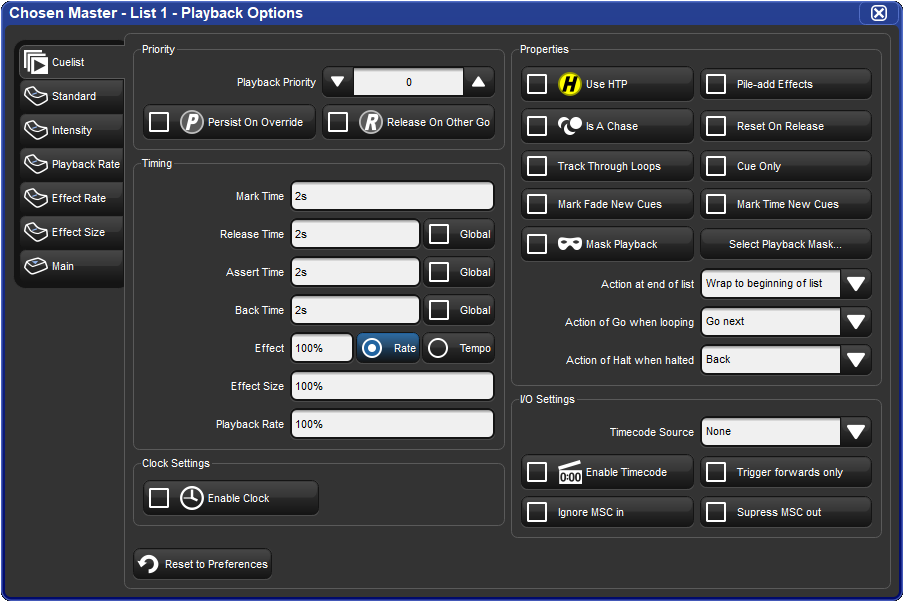Click the Main fader icon
904x601 pixels.
pyautogui.click(x=36, y=266)
